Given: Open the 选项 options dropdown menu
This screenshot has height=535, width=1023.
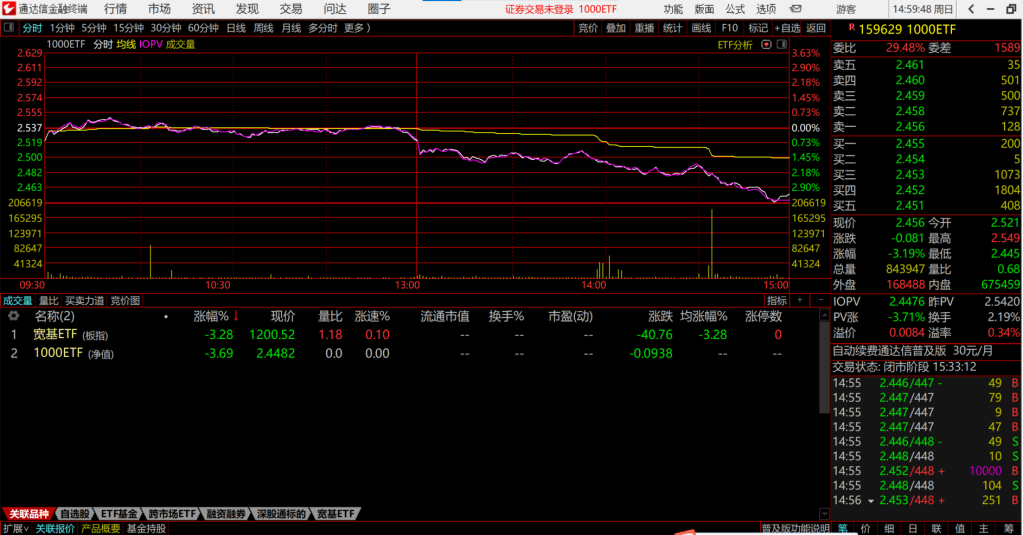Looking at the screenshot, I should pyautogui.click(x=765, y=9).
